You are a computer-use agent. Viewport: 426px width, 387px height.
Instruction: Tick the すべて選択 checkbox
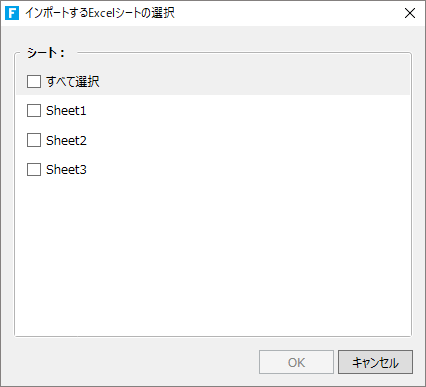[x=34, y=81]
